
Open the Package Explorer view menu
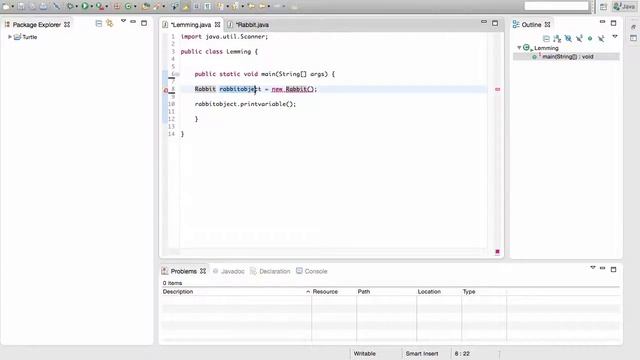click(x=123, y=21)
